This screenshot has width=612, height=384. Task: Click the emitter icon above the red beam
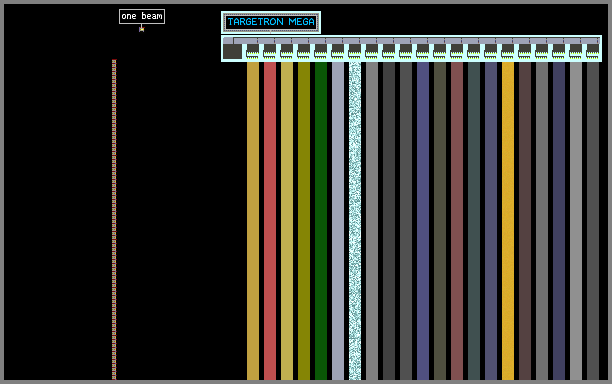pos(270,52)
